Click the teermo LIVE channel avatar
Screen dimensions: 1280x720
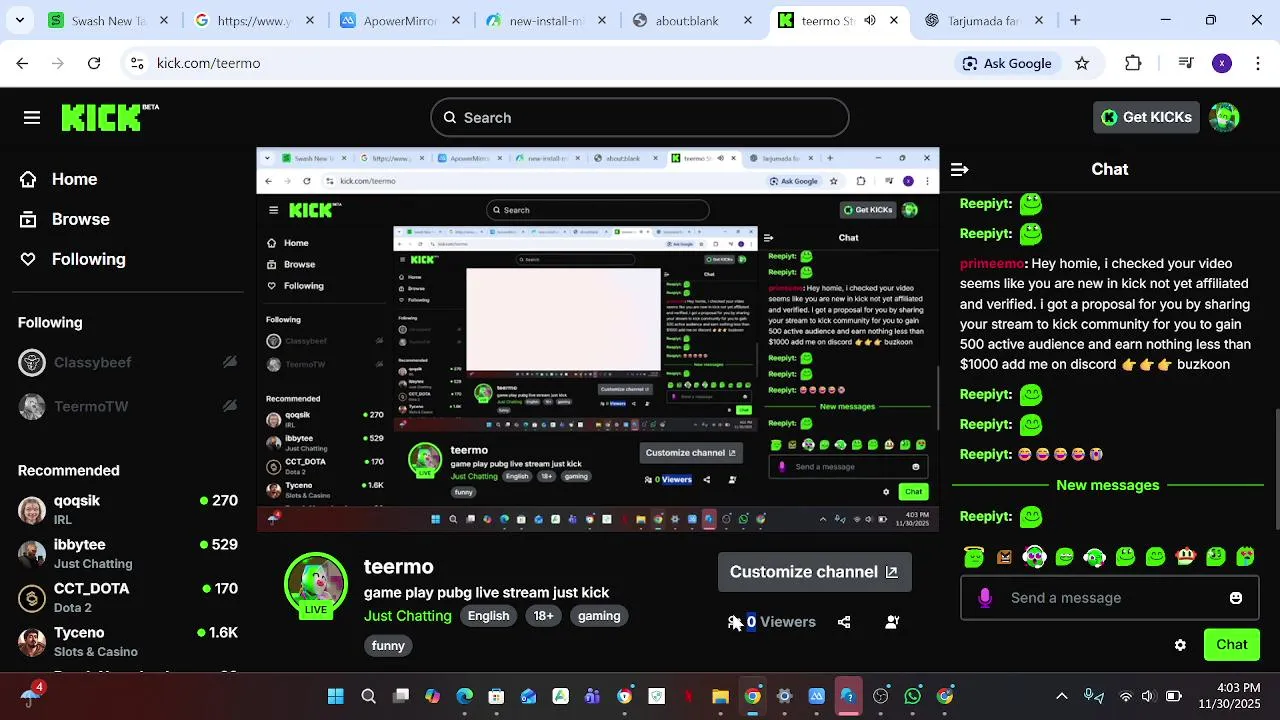(x=316, y=584)
